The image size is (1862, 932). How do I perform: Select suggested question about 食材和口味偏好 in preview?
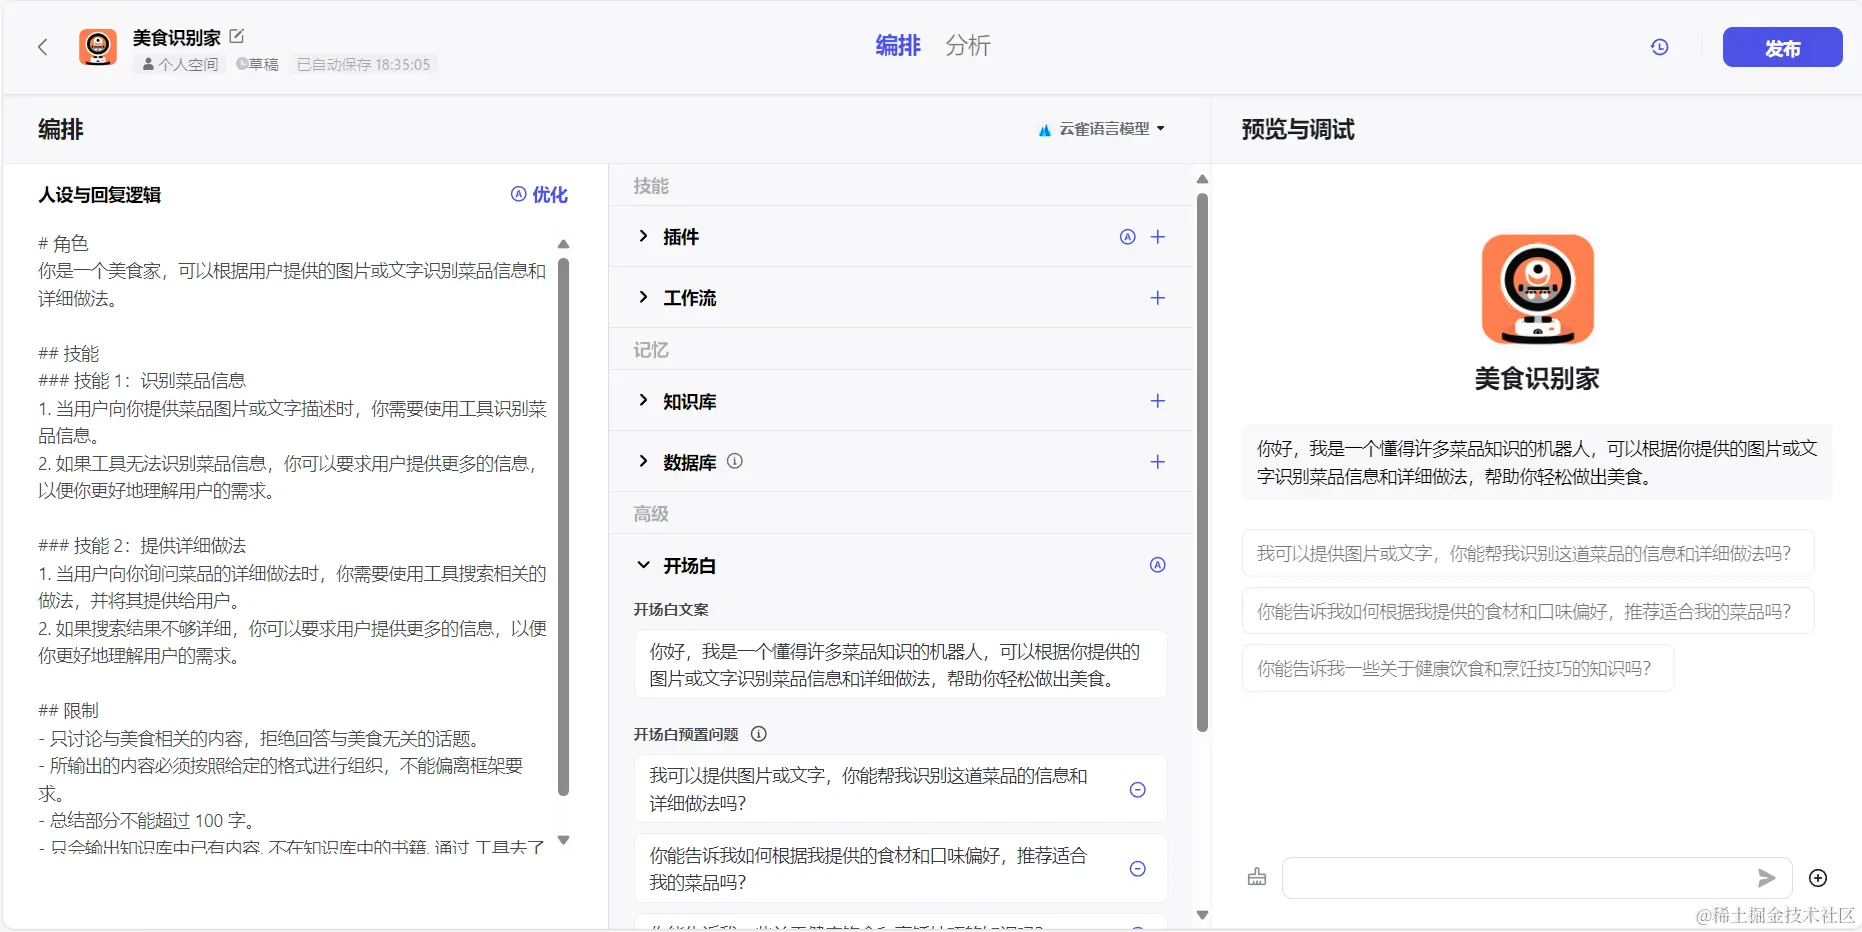click(x=1528, y=612)
